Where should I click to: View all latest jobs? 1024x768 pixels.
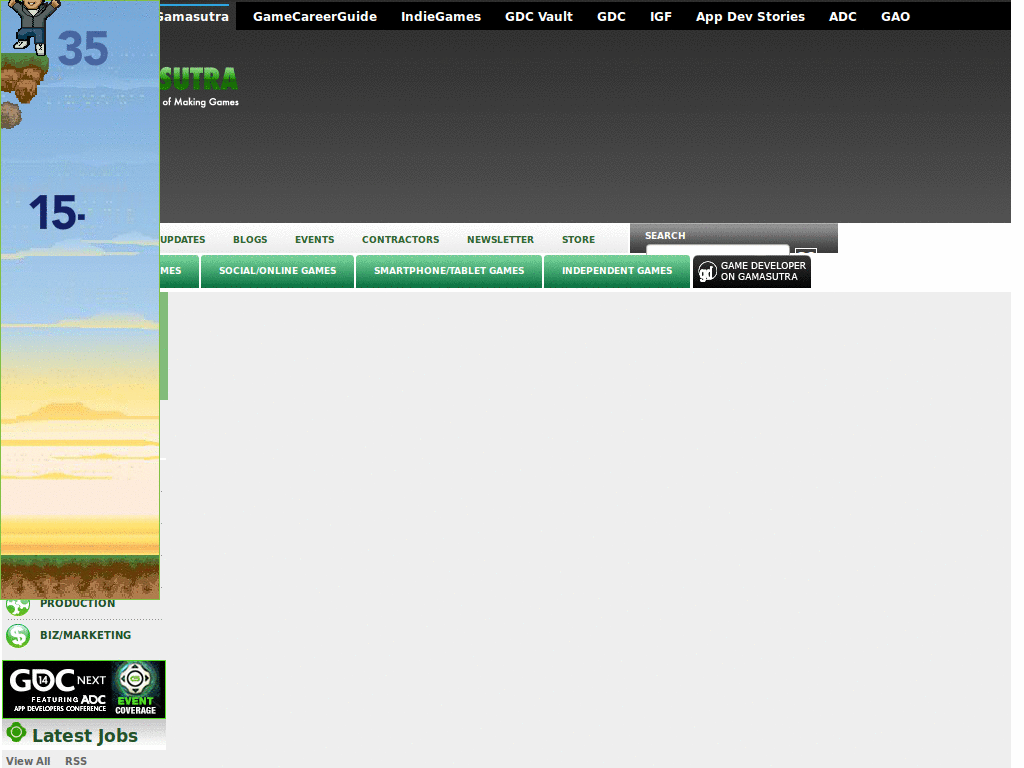28,761
